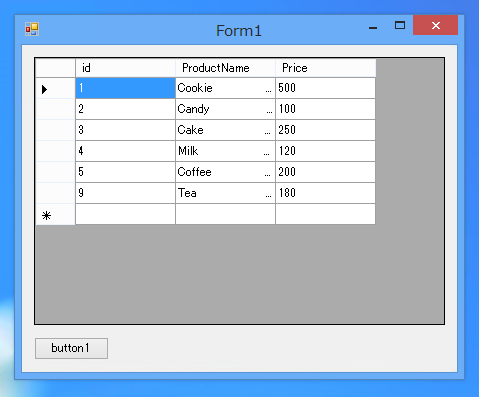
Task: Select the Milk product name cell
Action: click(225, 151)
